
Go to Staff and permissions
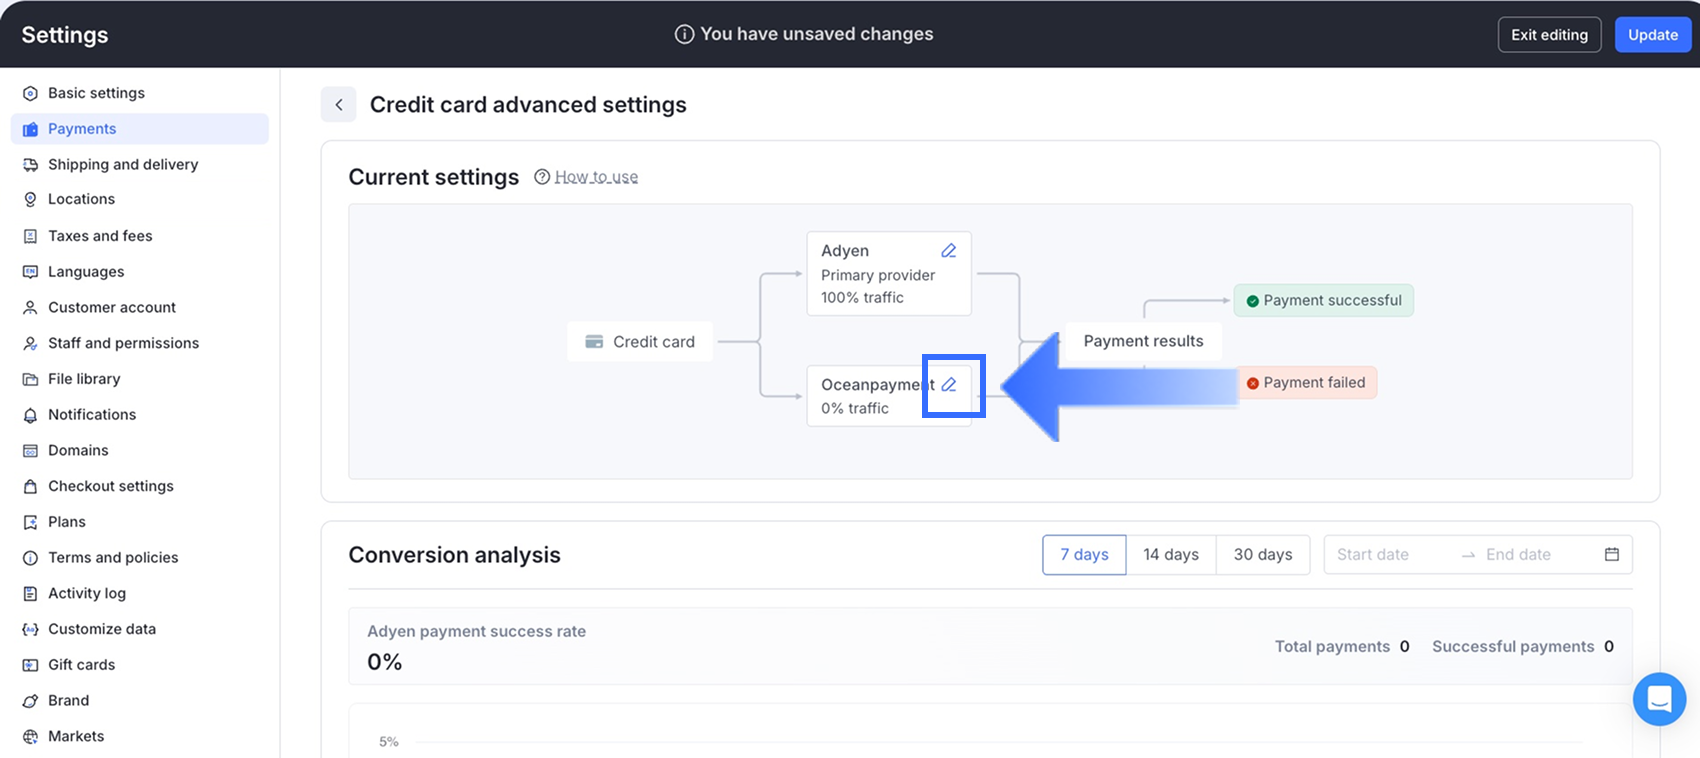point(123,343)
